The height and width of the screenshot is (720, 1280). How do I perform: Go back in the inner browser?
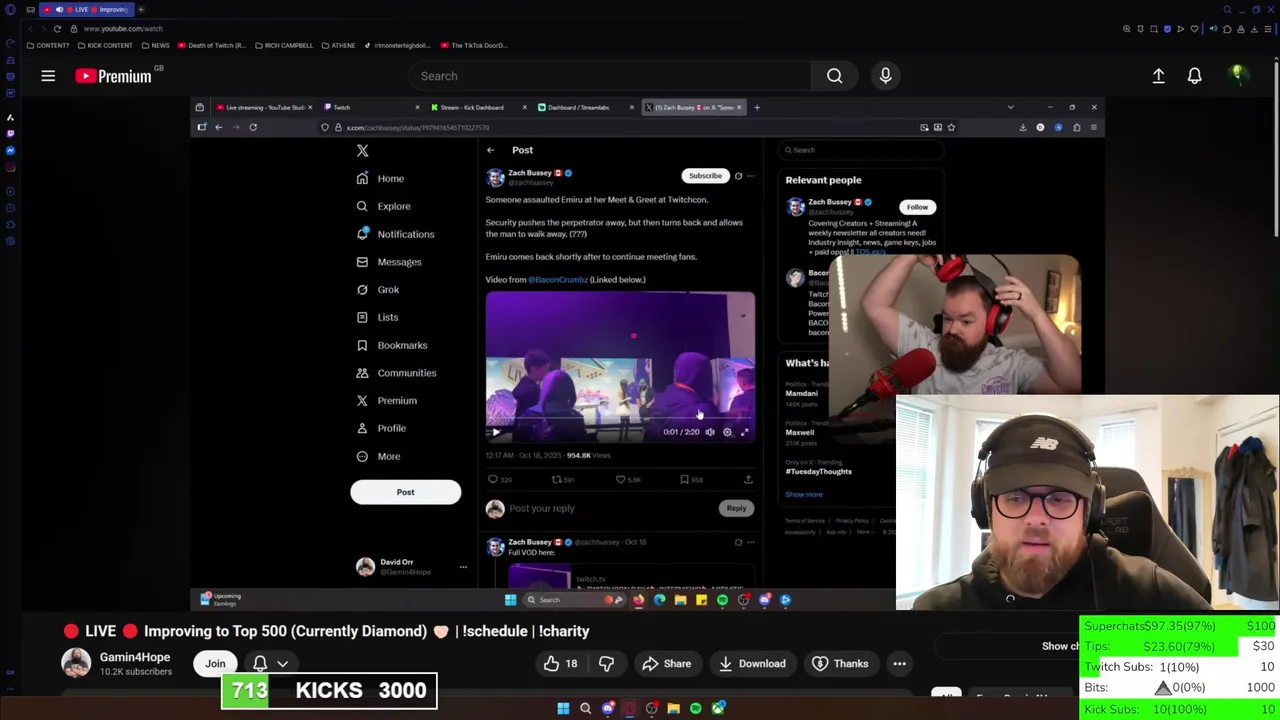[218, 127]
